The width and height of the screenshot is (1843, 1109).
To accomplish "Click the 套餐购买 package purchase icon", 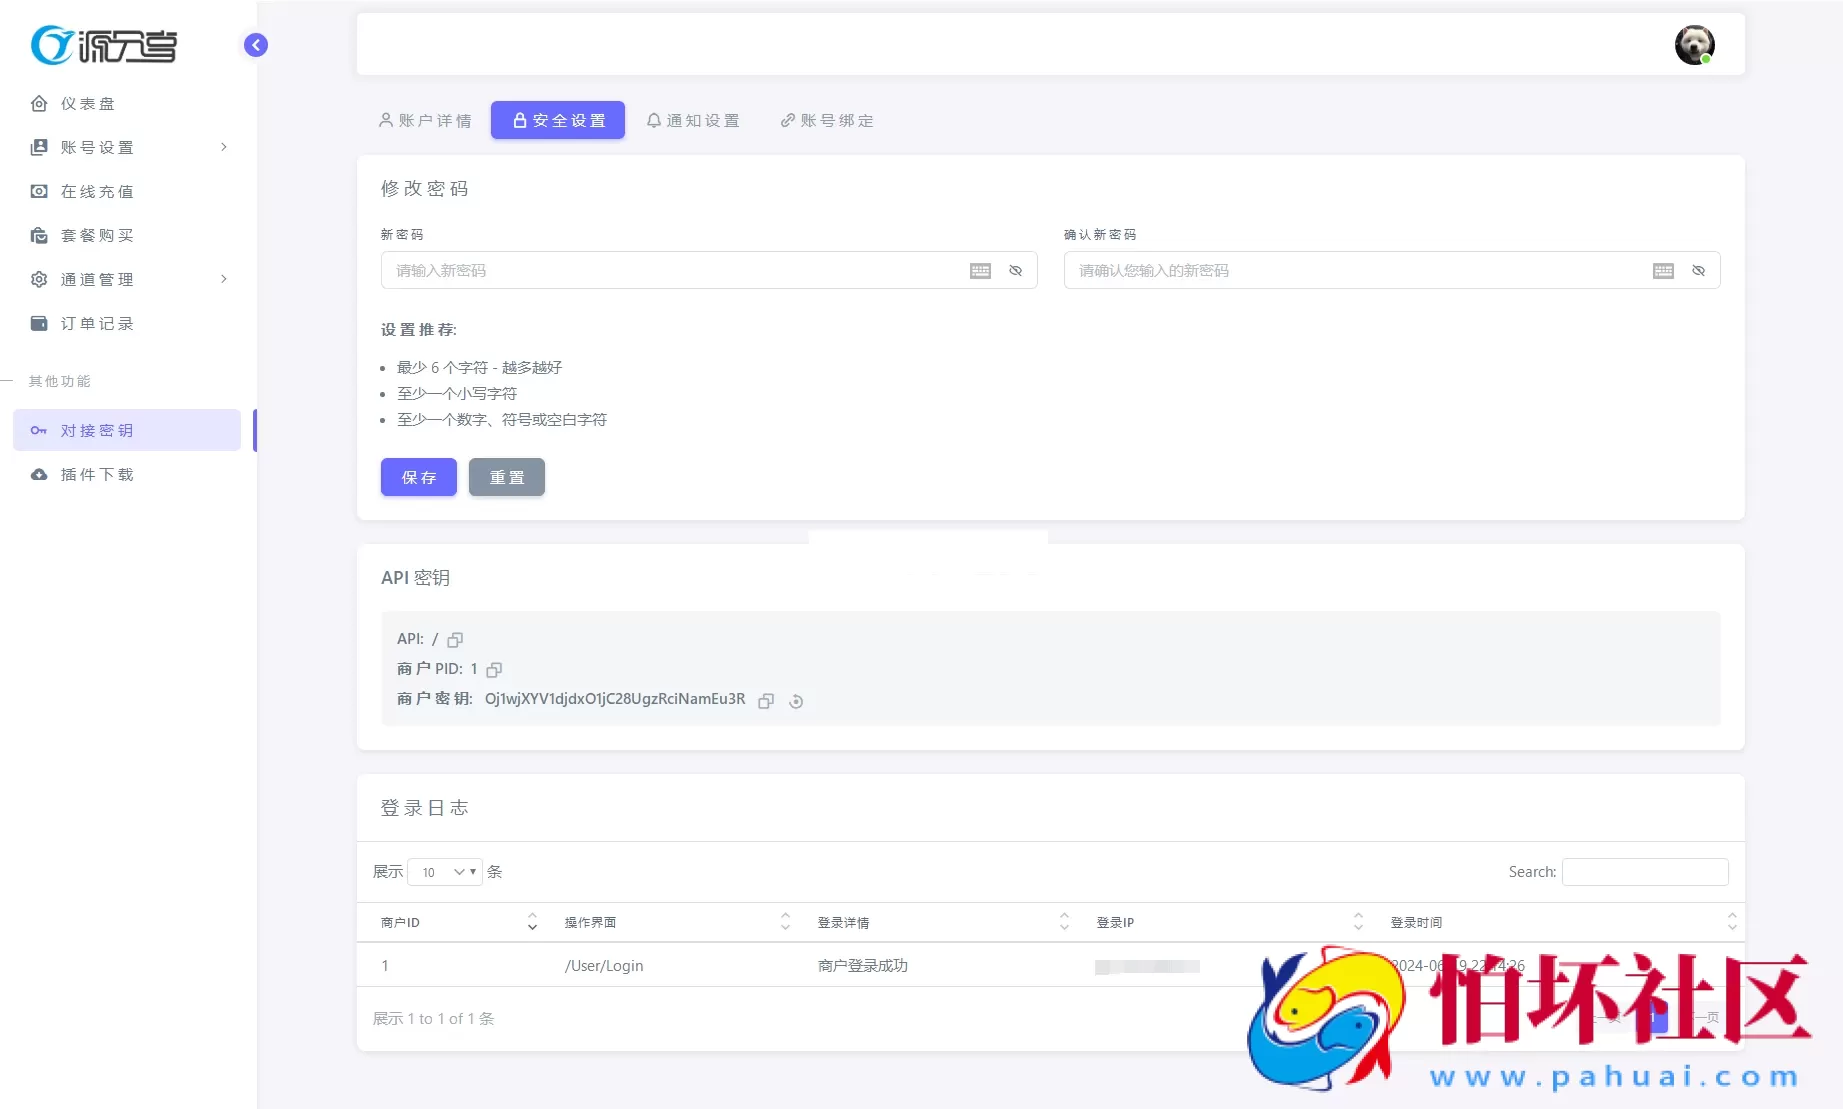I will (x=38, y=235).
